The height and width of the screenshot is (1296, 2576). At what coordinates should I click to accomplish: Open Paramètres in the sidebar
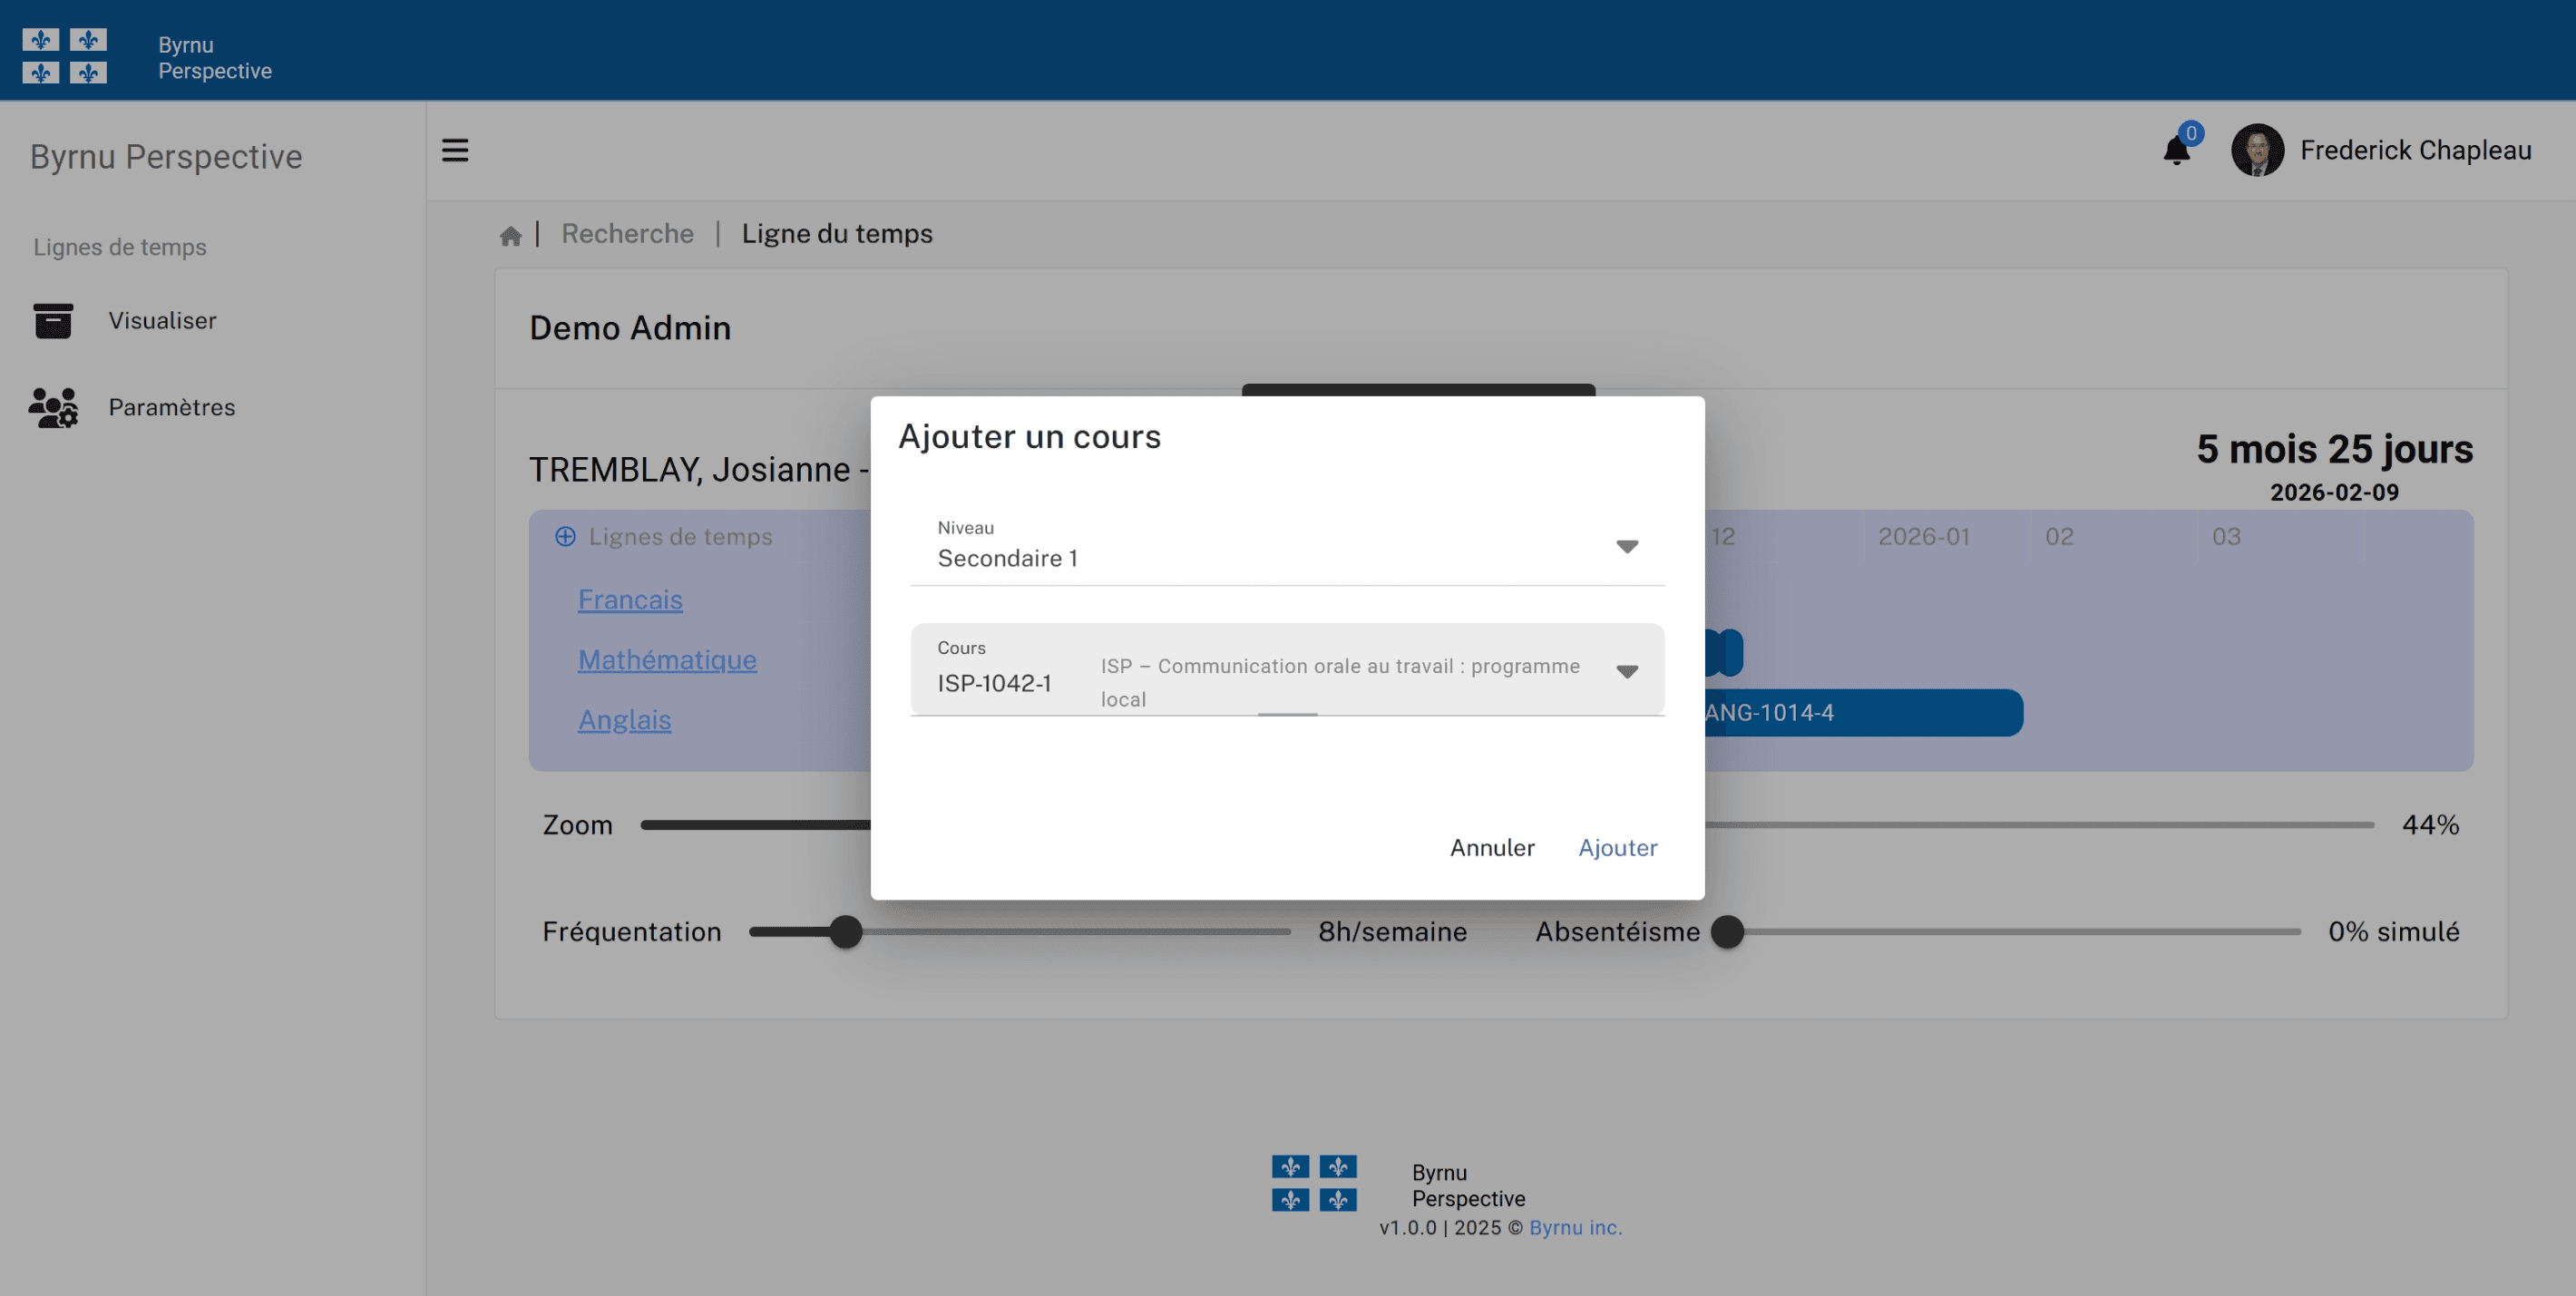point(172,407)
